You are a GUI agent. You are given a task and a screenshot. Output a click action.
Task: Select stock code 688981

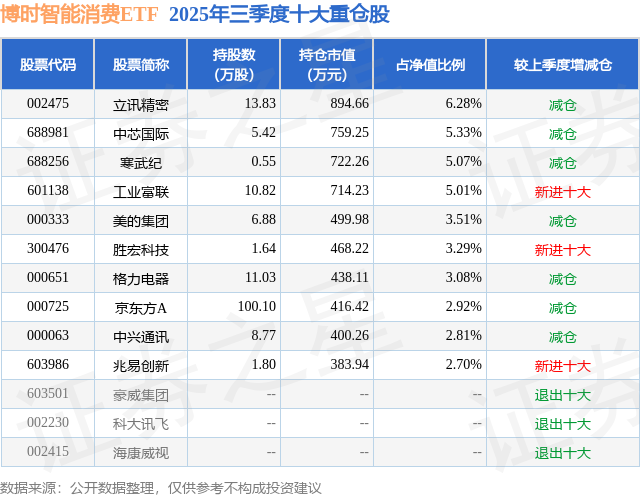point(48,133)
